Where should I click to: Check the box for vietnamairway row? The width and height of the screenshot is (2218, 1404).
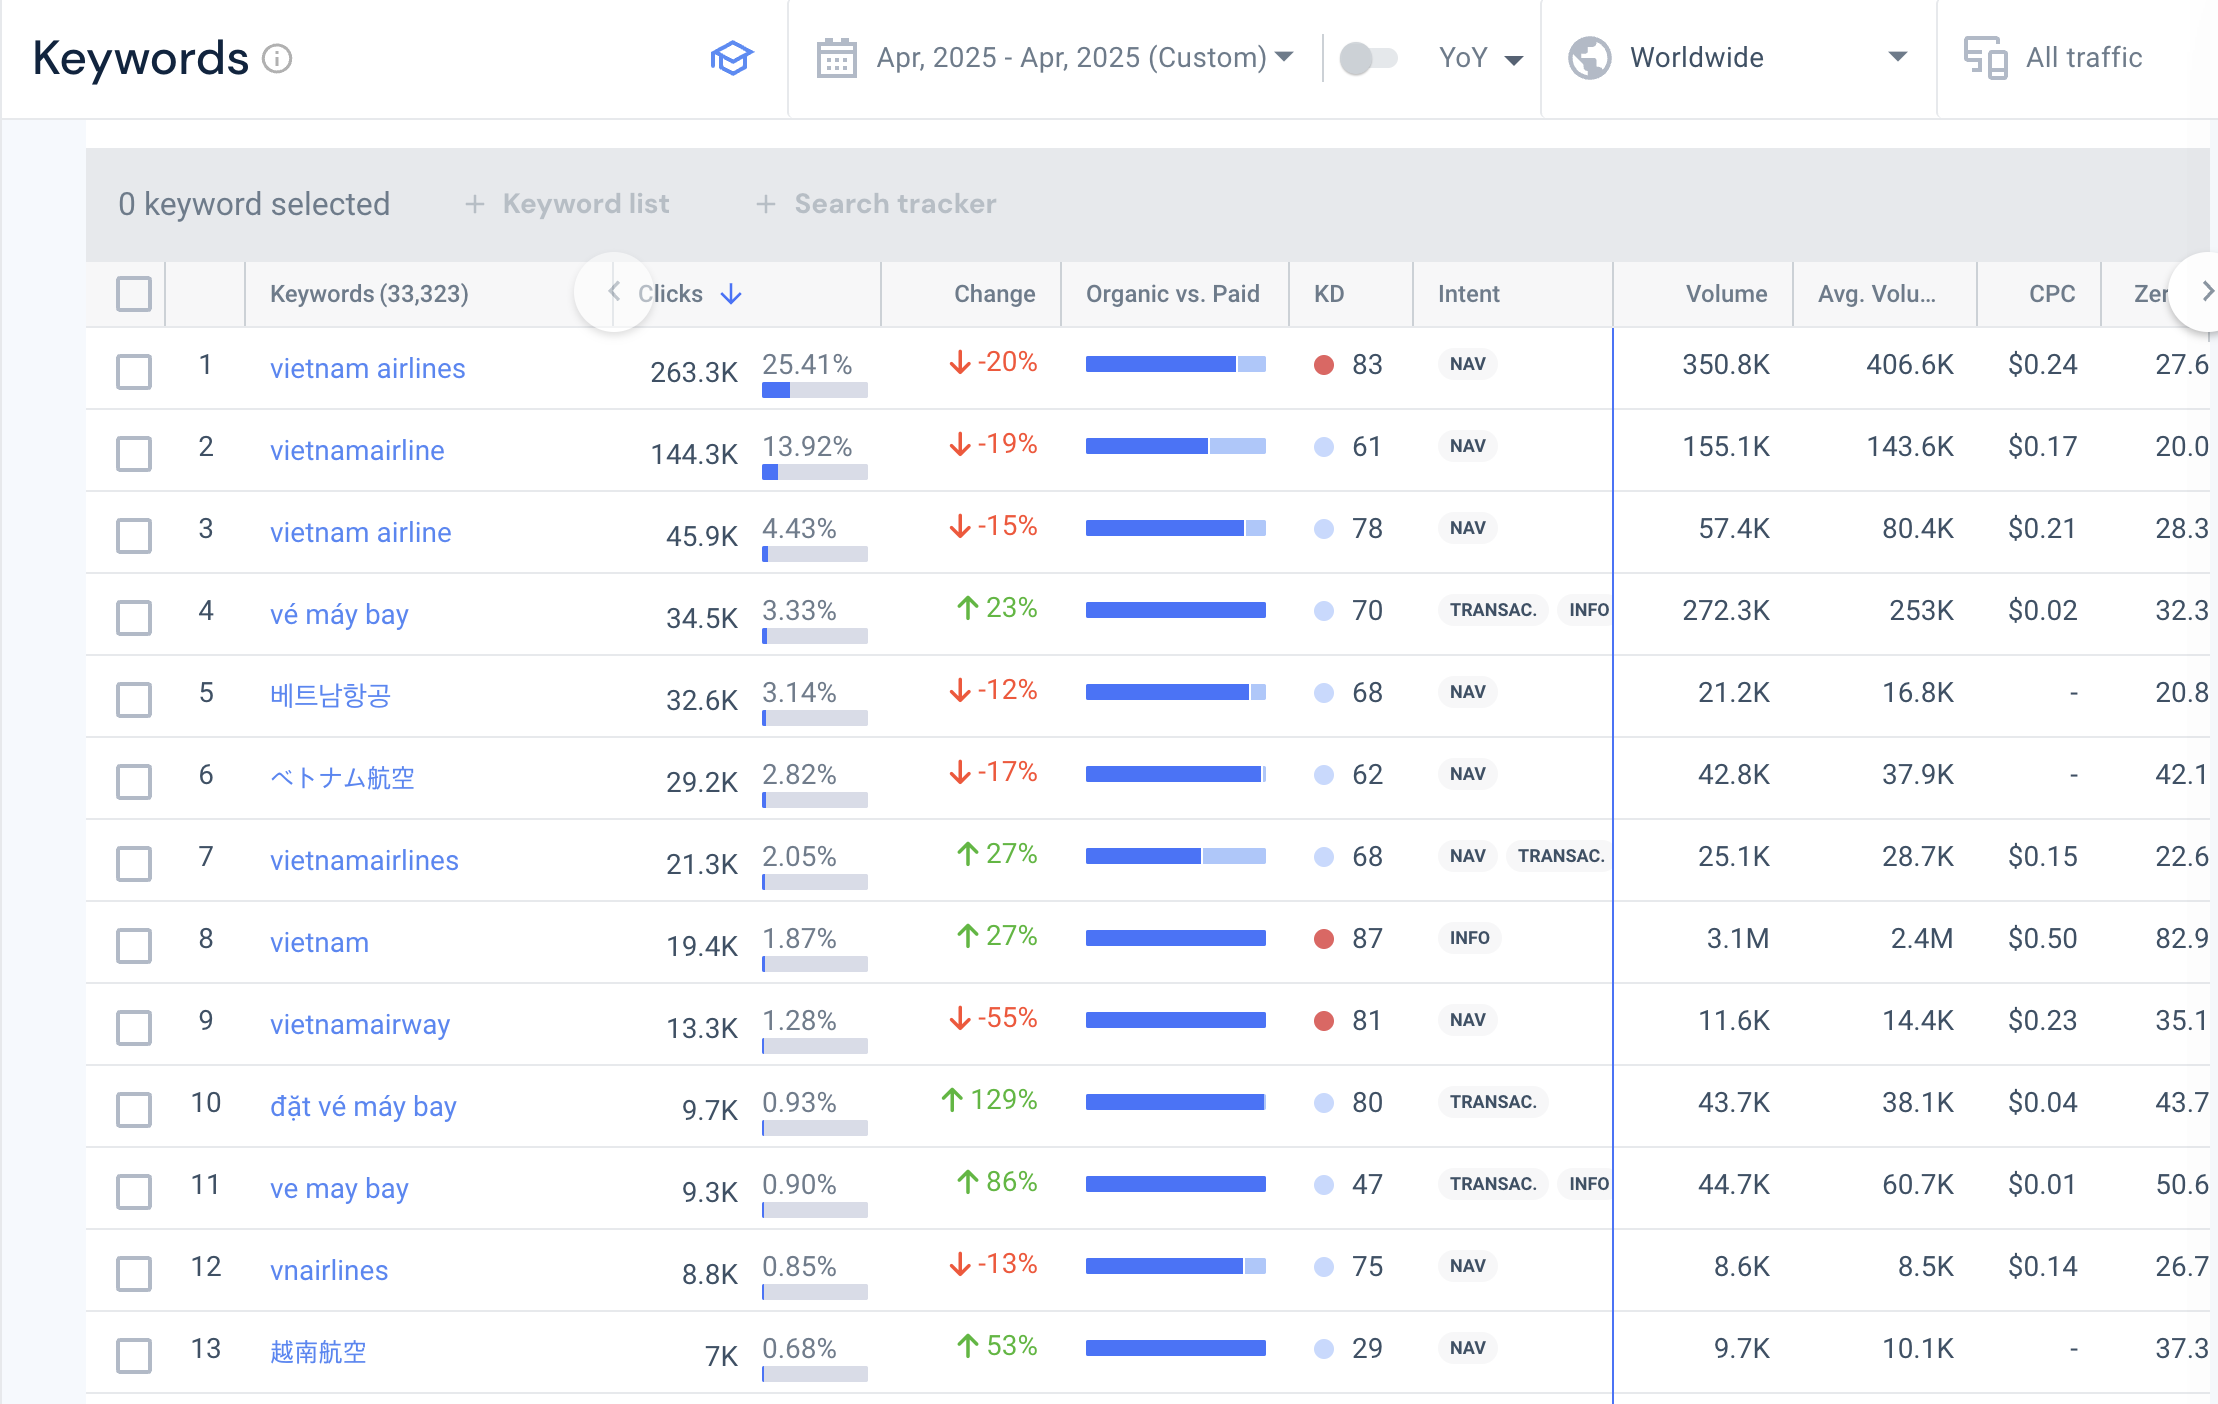[134, 1027]
